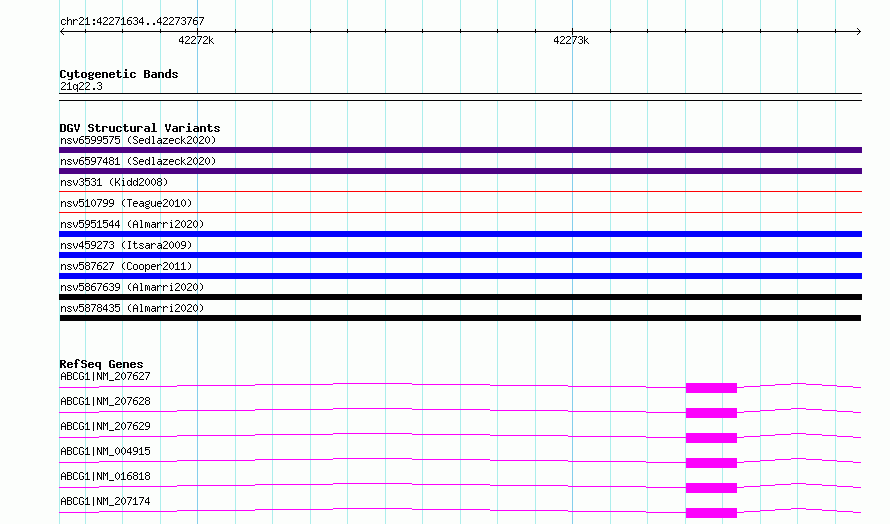Click variant label nsv3531 (Kidd2008)
The width and height of the screenshot is (890, 524).
pyautogui.click(x=114, y=182)
